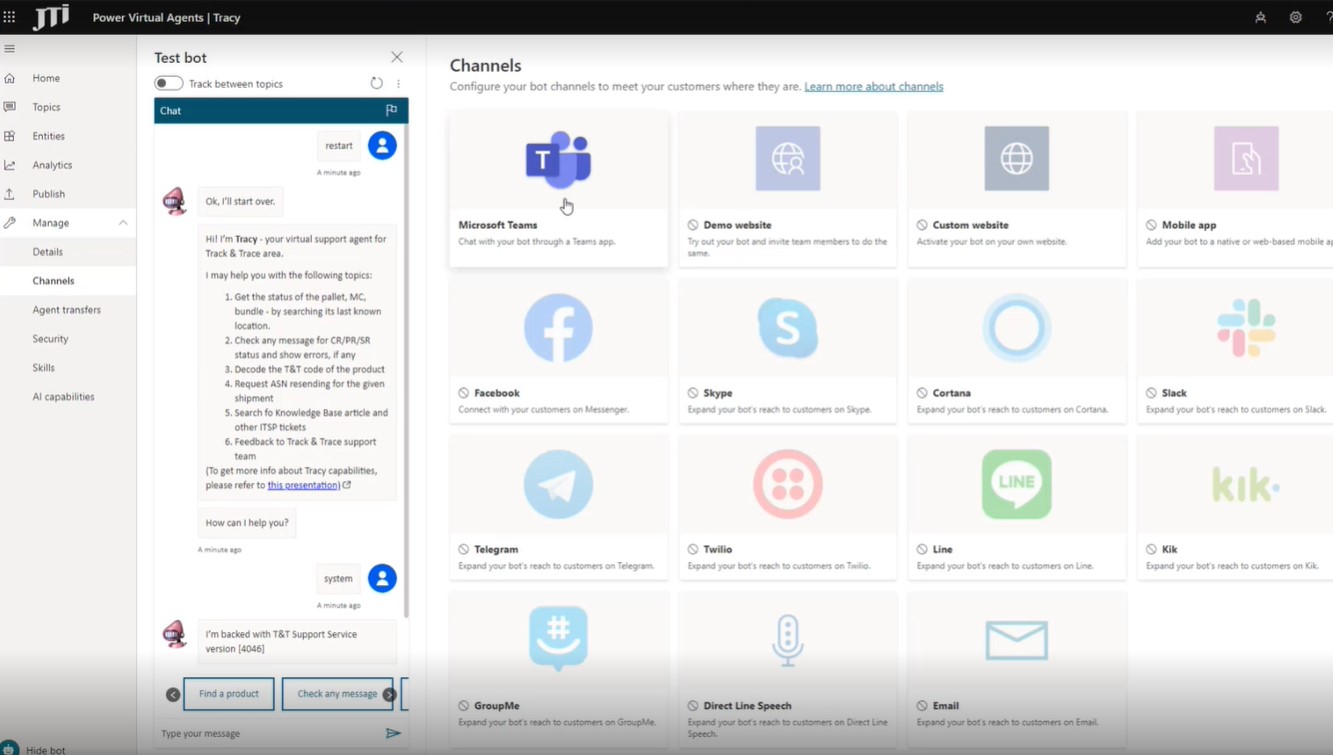Select the Telegram channel icon

point(558,484)
